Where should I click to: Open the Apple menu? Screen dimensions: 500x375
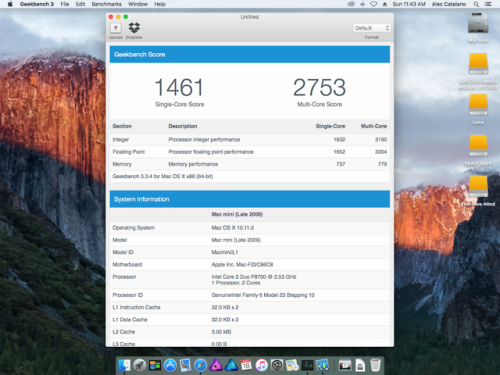tap(10, 4)
